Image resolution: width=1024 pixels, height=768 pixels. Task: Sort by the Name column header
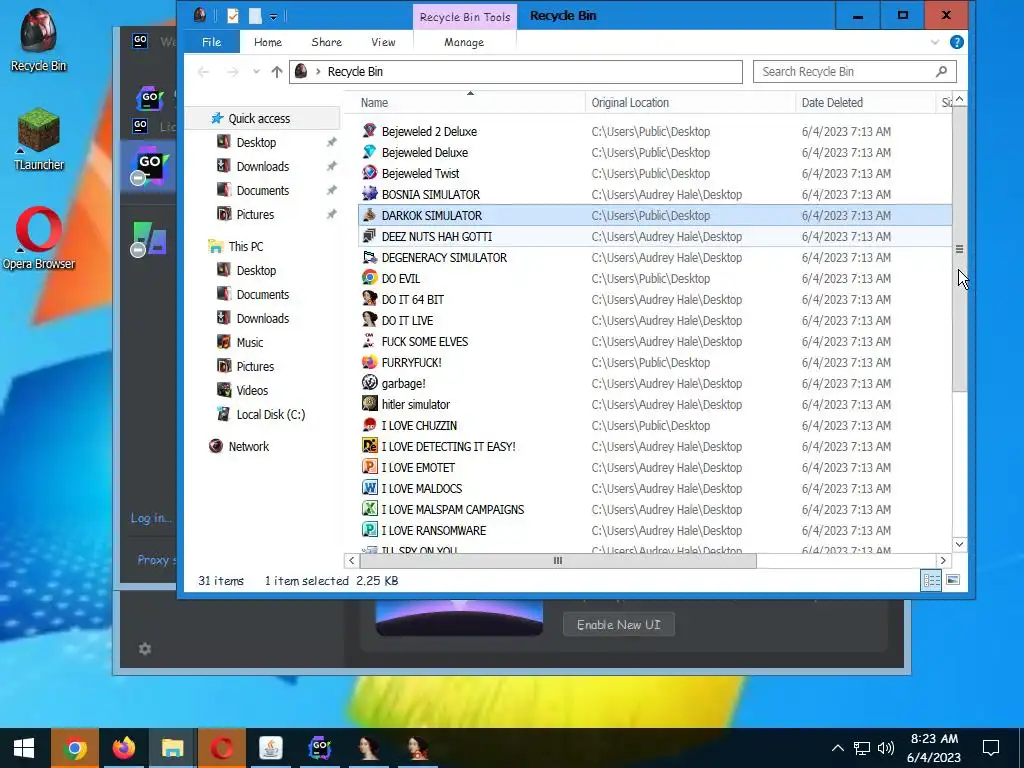[470, 103]
